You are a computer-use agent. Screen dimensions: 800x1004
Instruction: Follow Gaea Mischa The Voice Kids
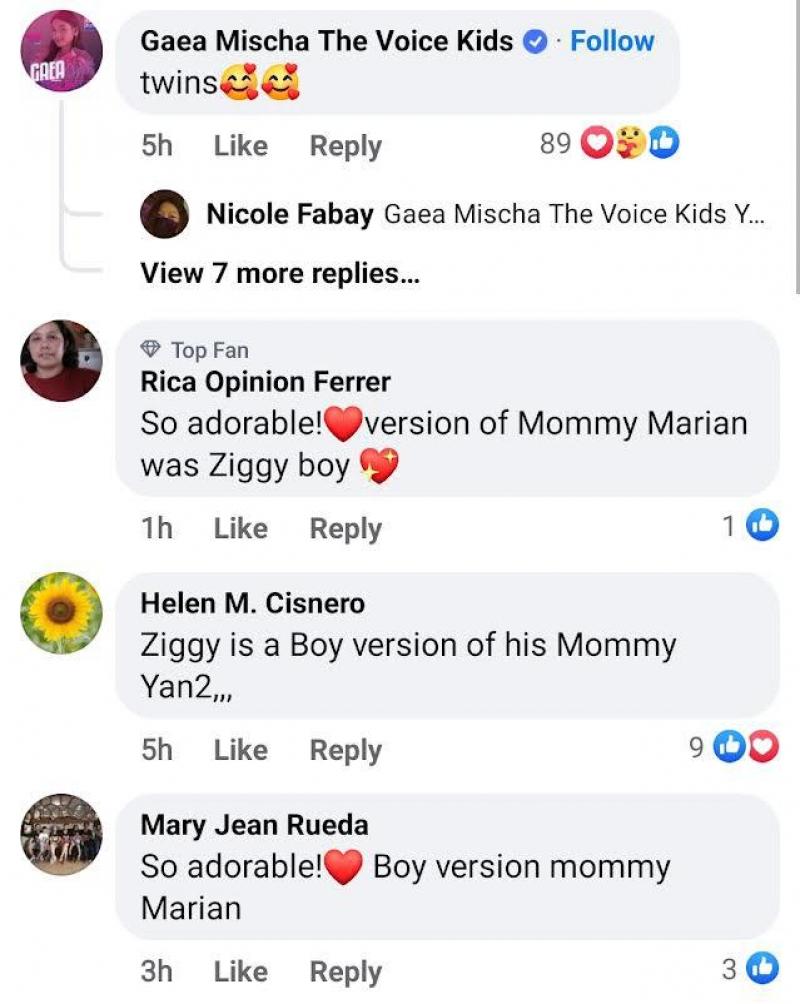point(612,42)
